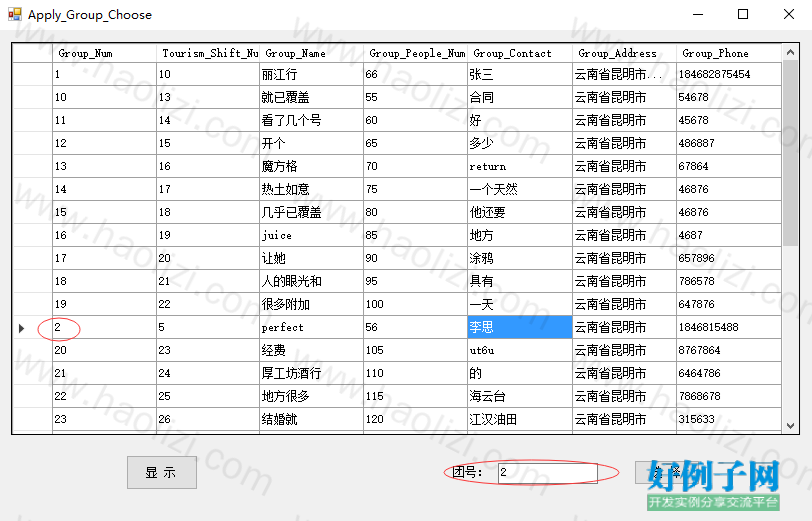
Task: Select the contact cell 合同
Action: [x=520, y=97]
